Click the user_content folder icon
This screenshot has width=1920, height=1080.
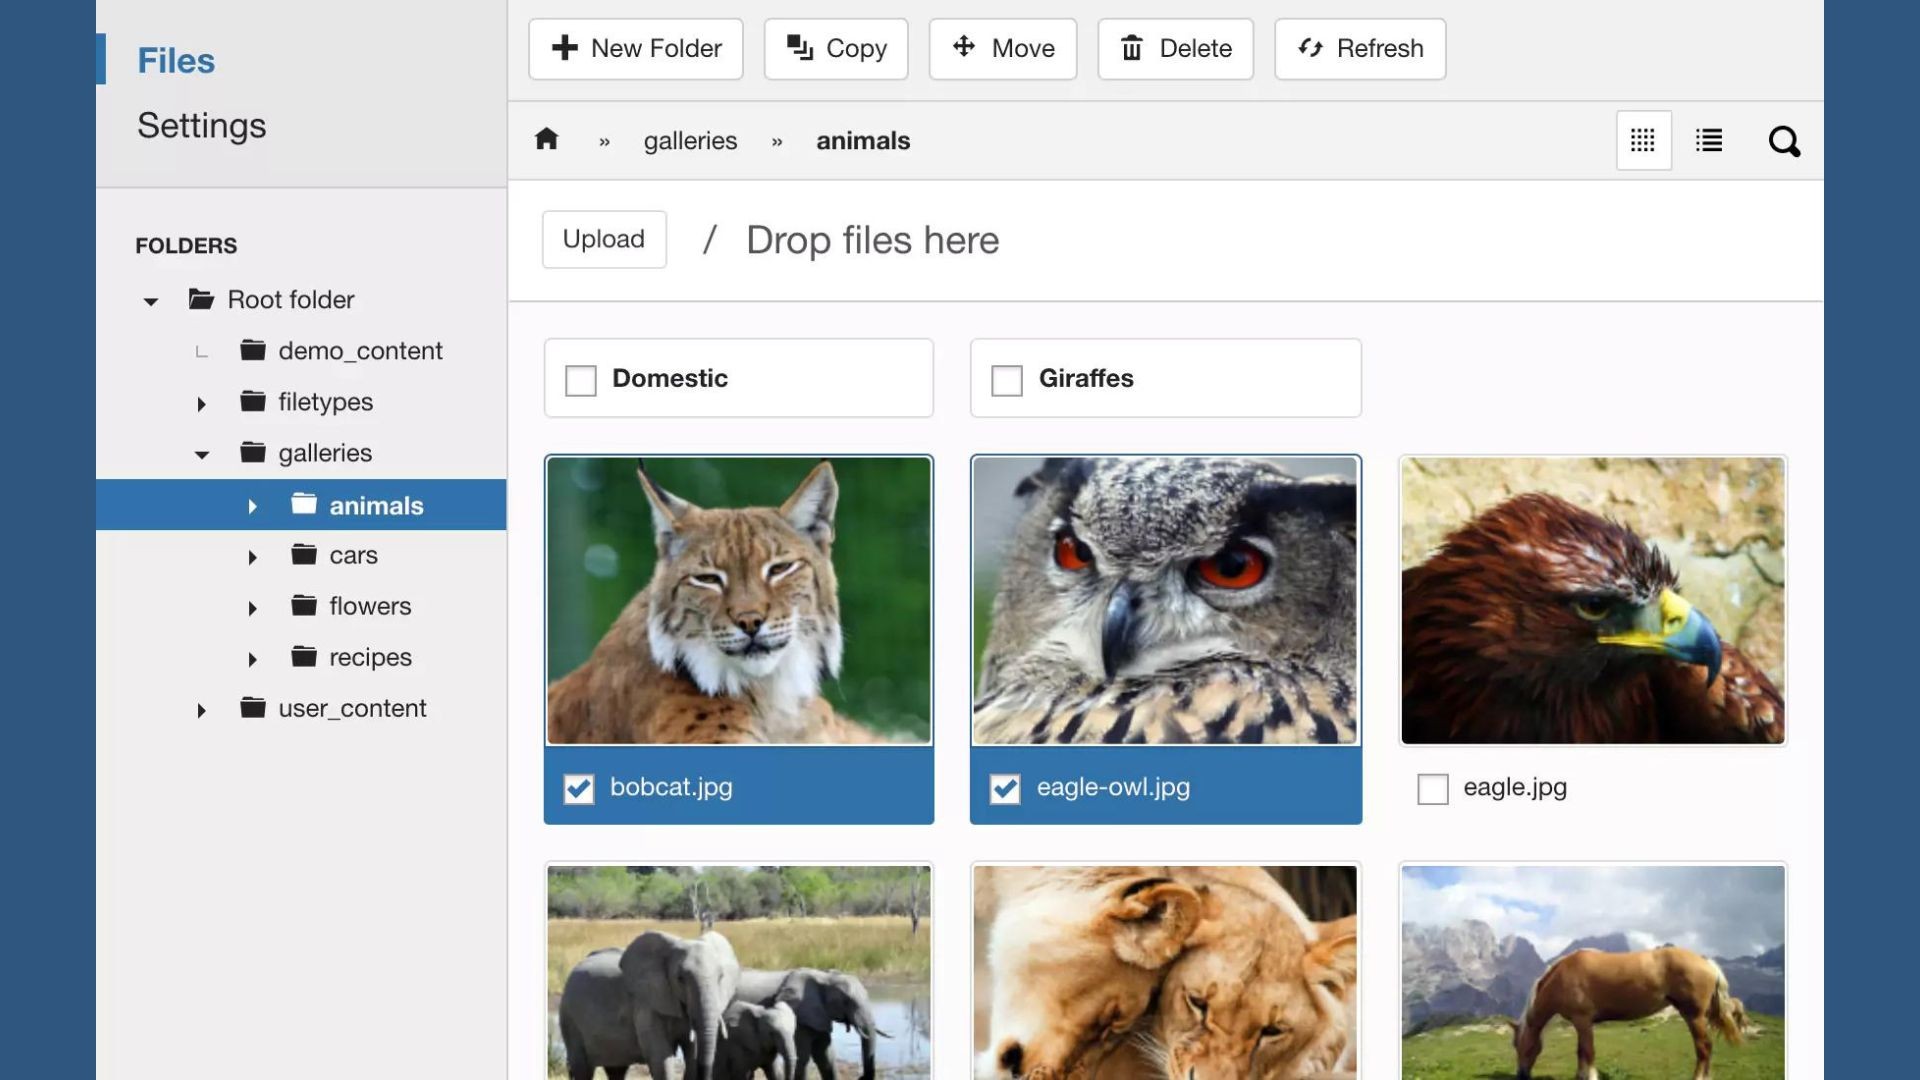coord(253,707)
